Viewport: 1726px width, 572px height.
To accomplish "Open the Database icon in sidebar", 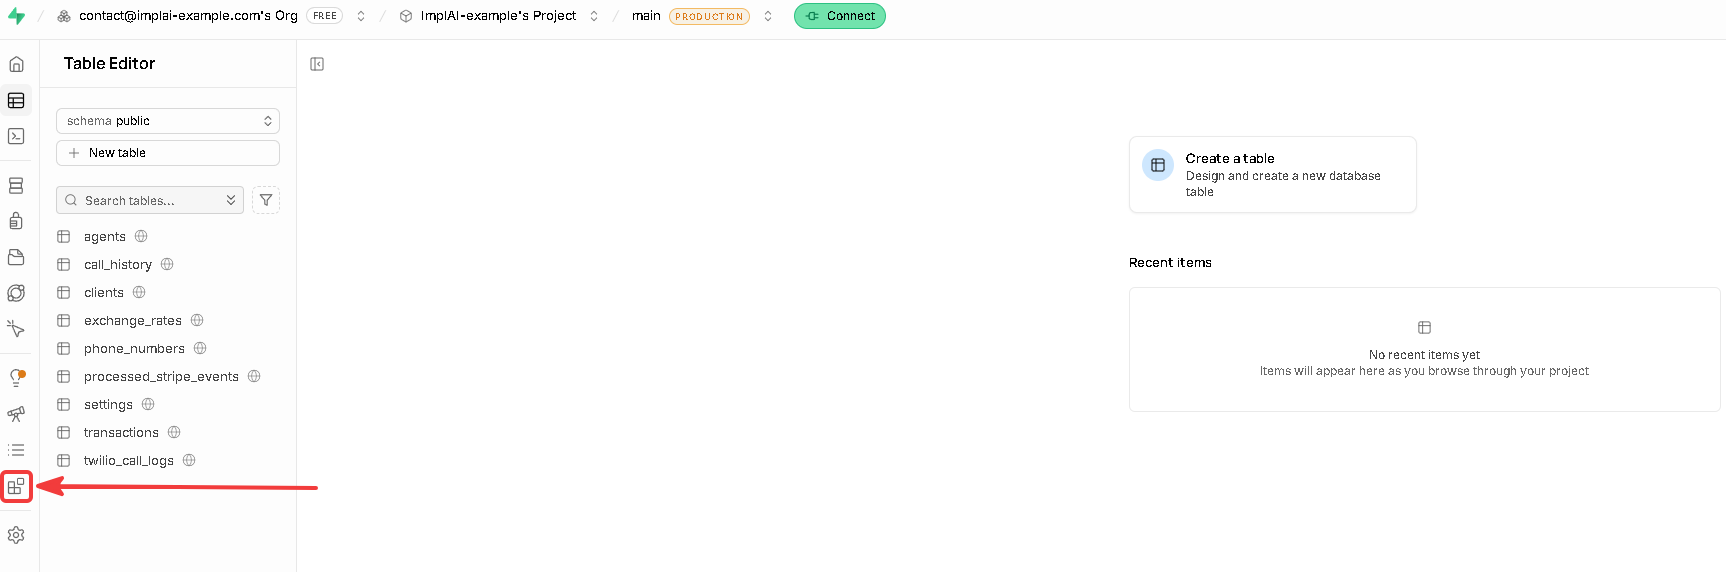I will 16,186.
